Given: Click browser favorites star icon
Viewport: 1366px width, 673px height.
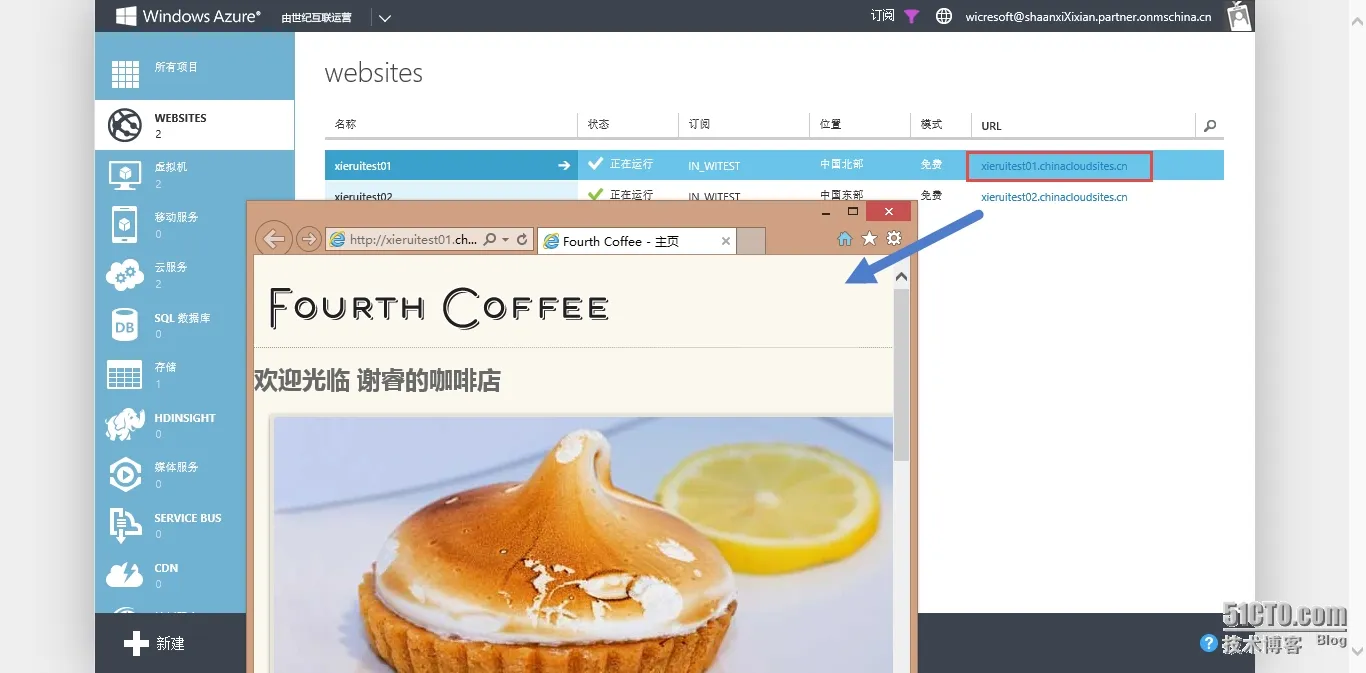Looking at the screenshot, I should click(869, 238).
